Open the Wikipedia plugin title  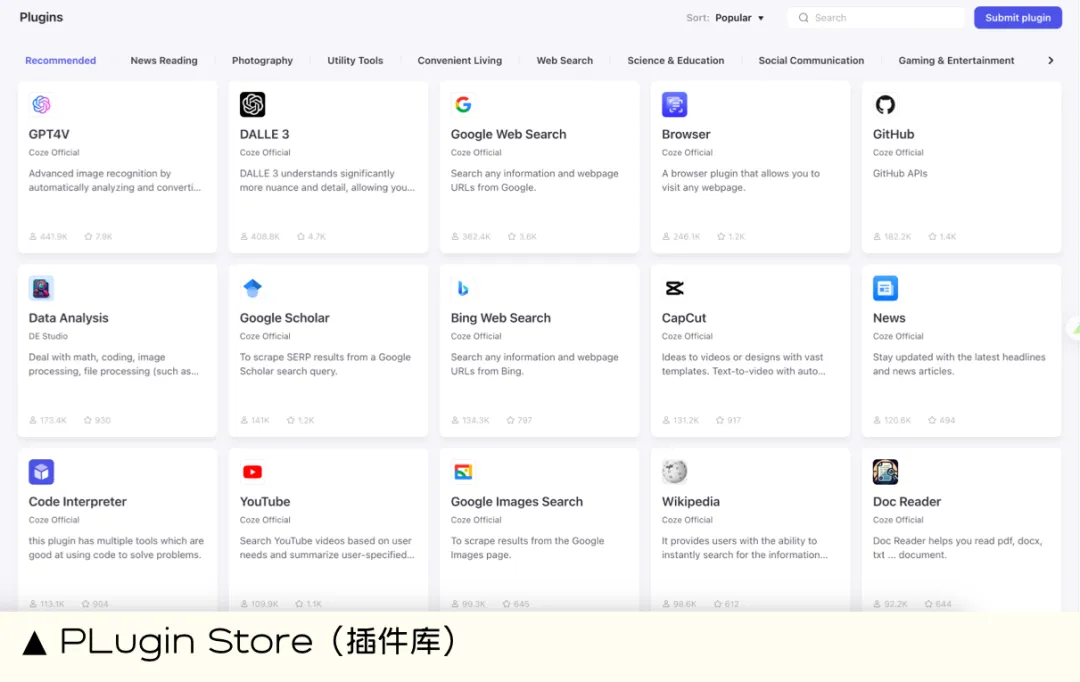click(x=691, y=502)
